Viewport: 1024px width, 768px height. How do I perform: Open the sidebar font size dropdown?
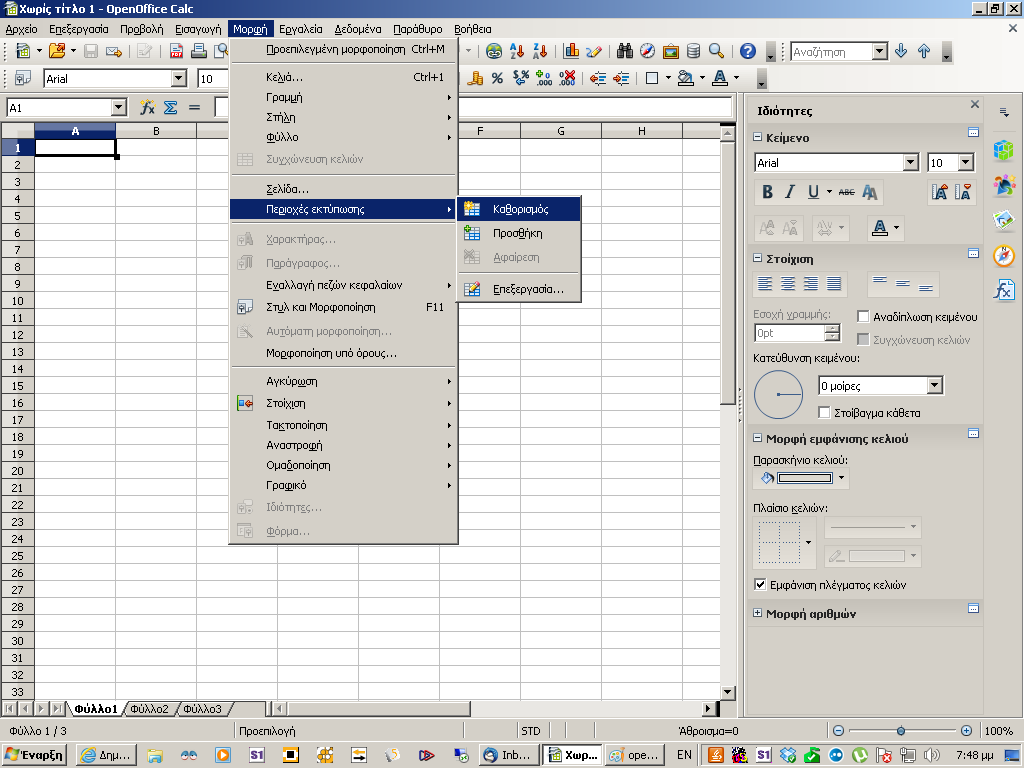click(966, 163)
